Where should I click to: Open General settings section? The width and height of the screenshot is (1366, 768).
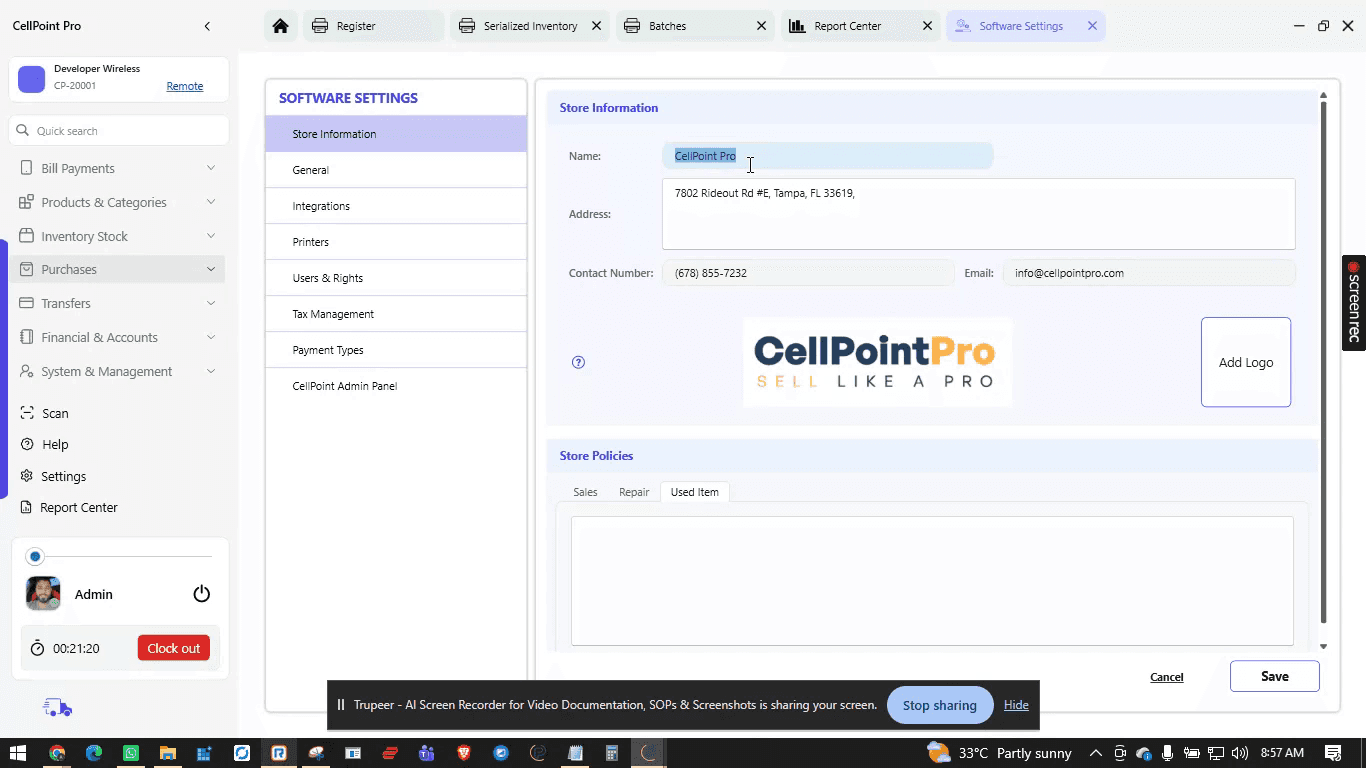pyautogui.click(x=396, y=170)
